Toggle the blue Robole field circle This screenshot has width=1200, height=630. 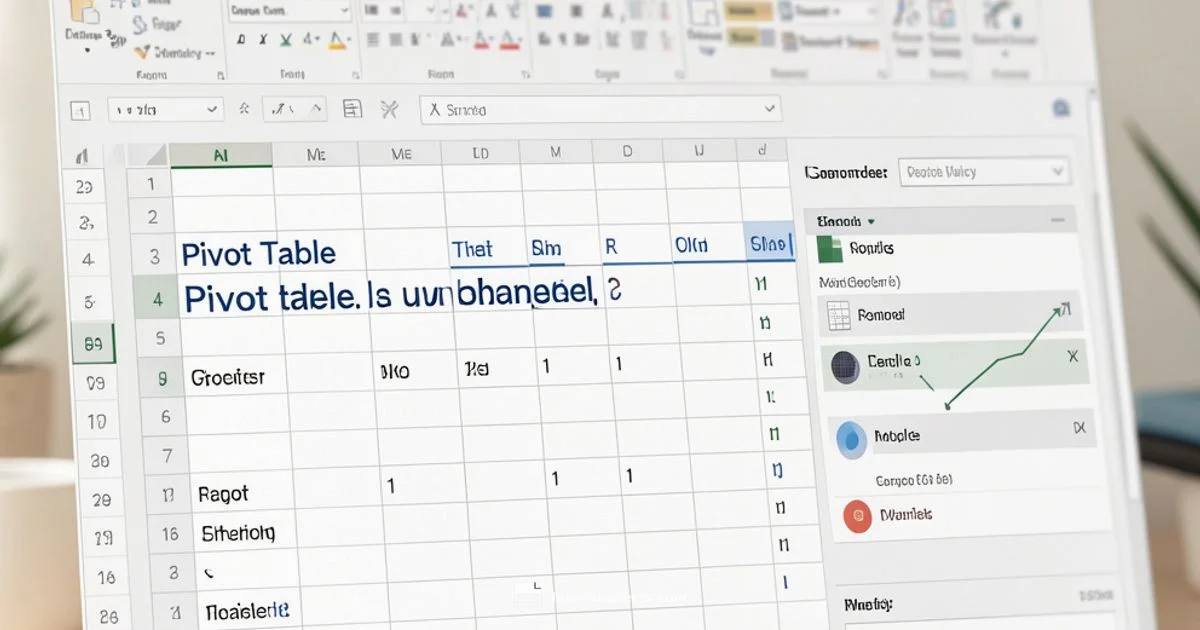pos(851,435)
